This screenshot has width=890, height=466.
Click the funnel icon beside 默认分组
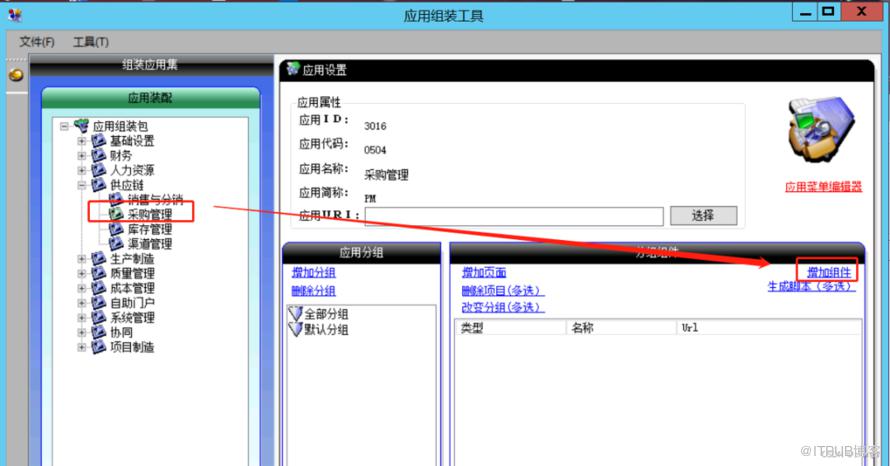coord(295,329)
